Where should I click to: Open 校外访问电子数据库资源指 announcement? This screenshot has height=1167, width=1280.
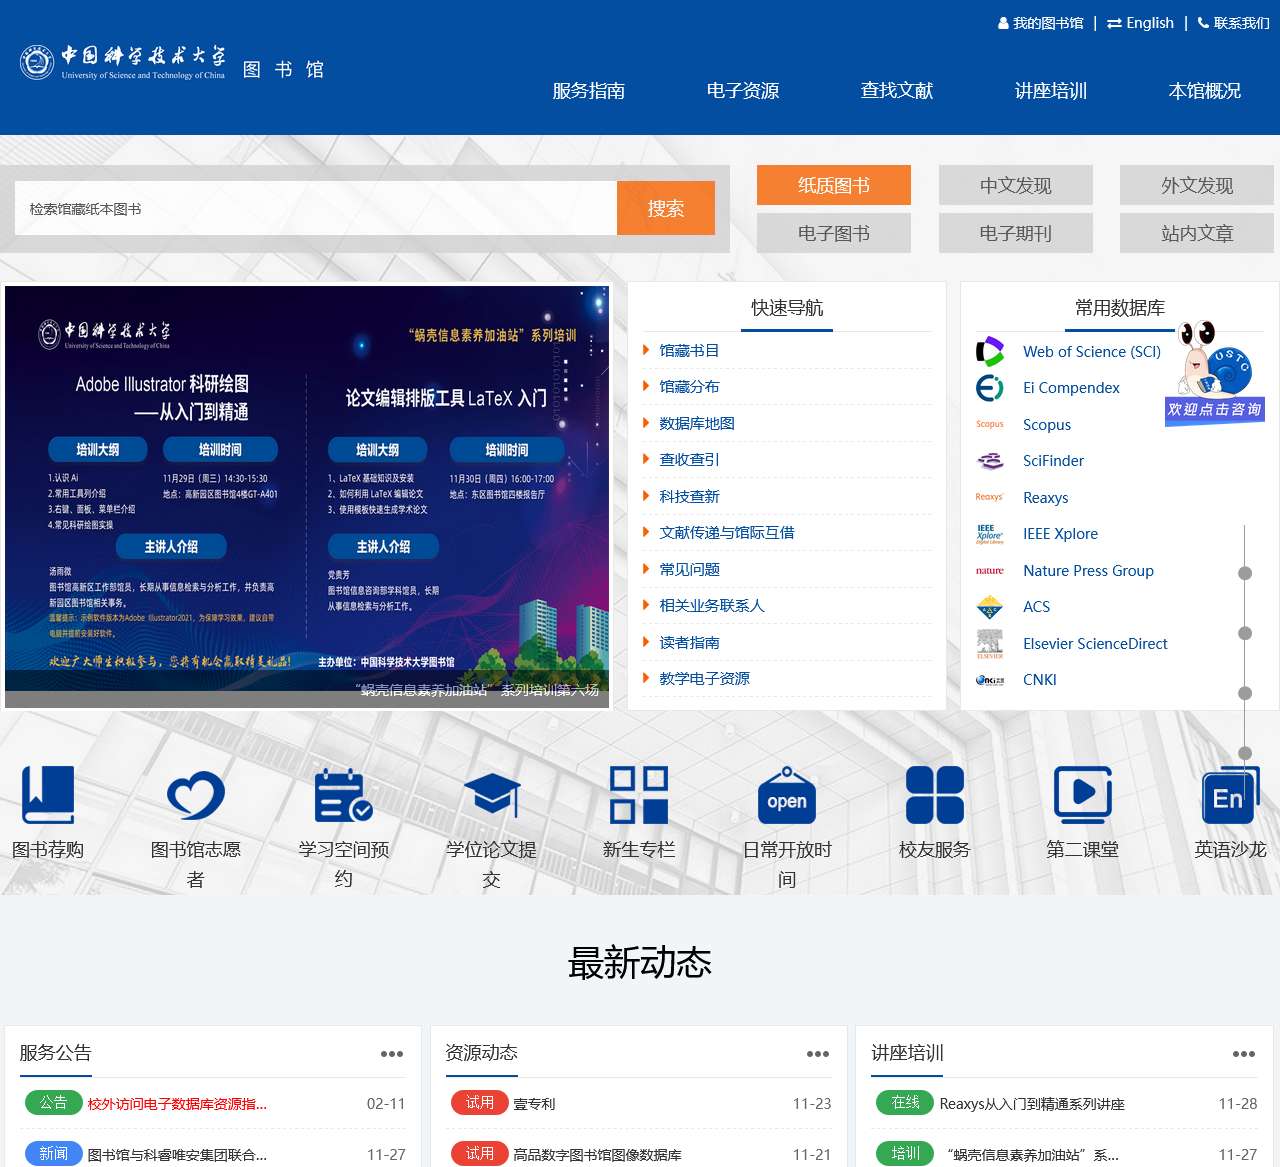click(x=177, y=1104)
